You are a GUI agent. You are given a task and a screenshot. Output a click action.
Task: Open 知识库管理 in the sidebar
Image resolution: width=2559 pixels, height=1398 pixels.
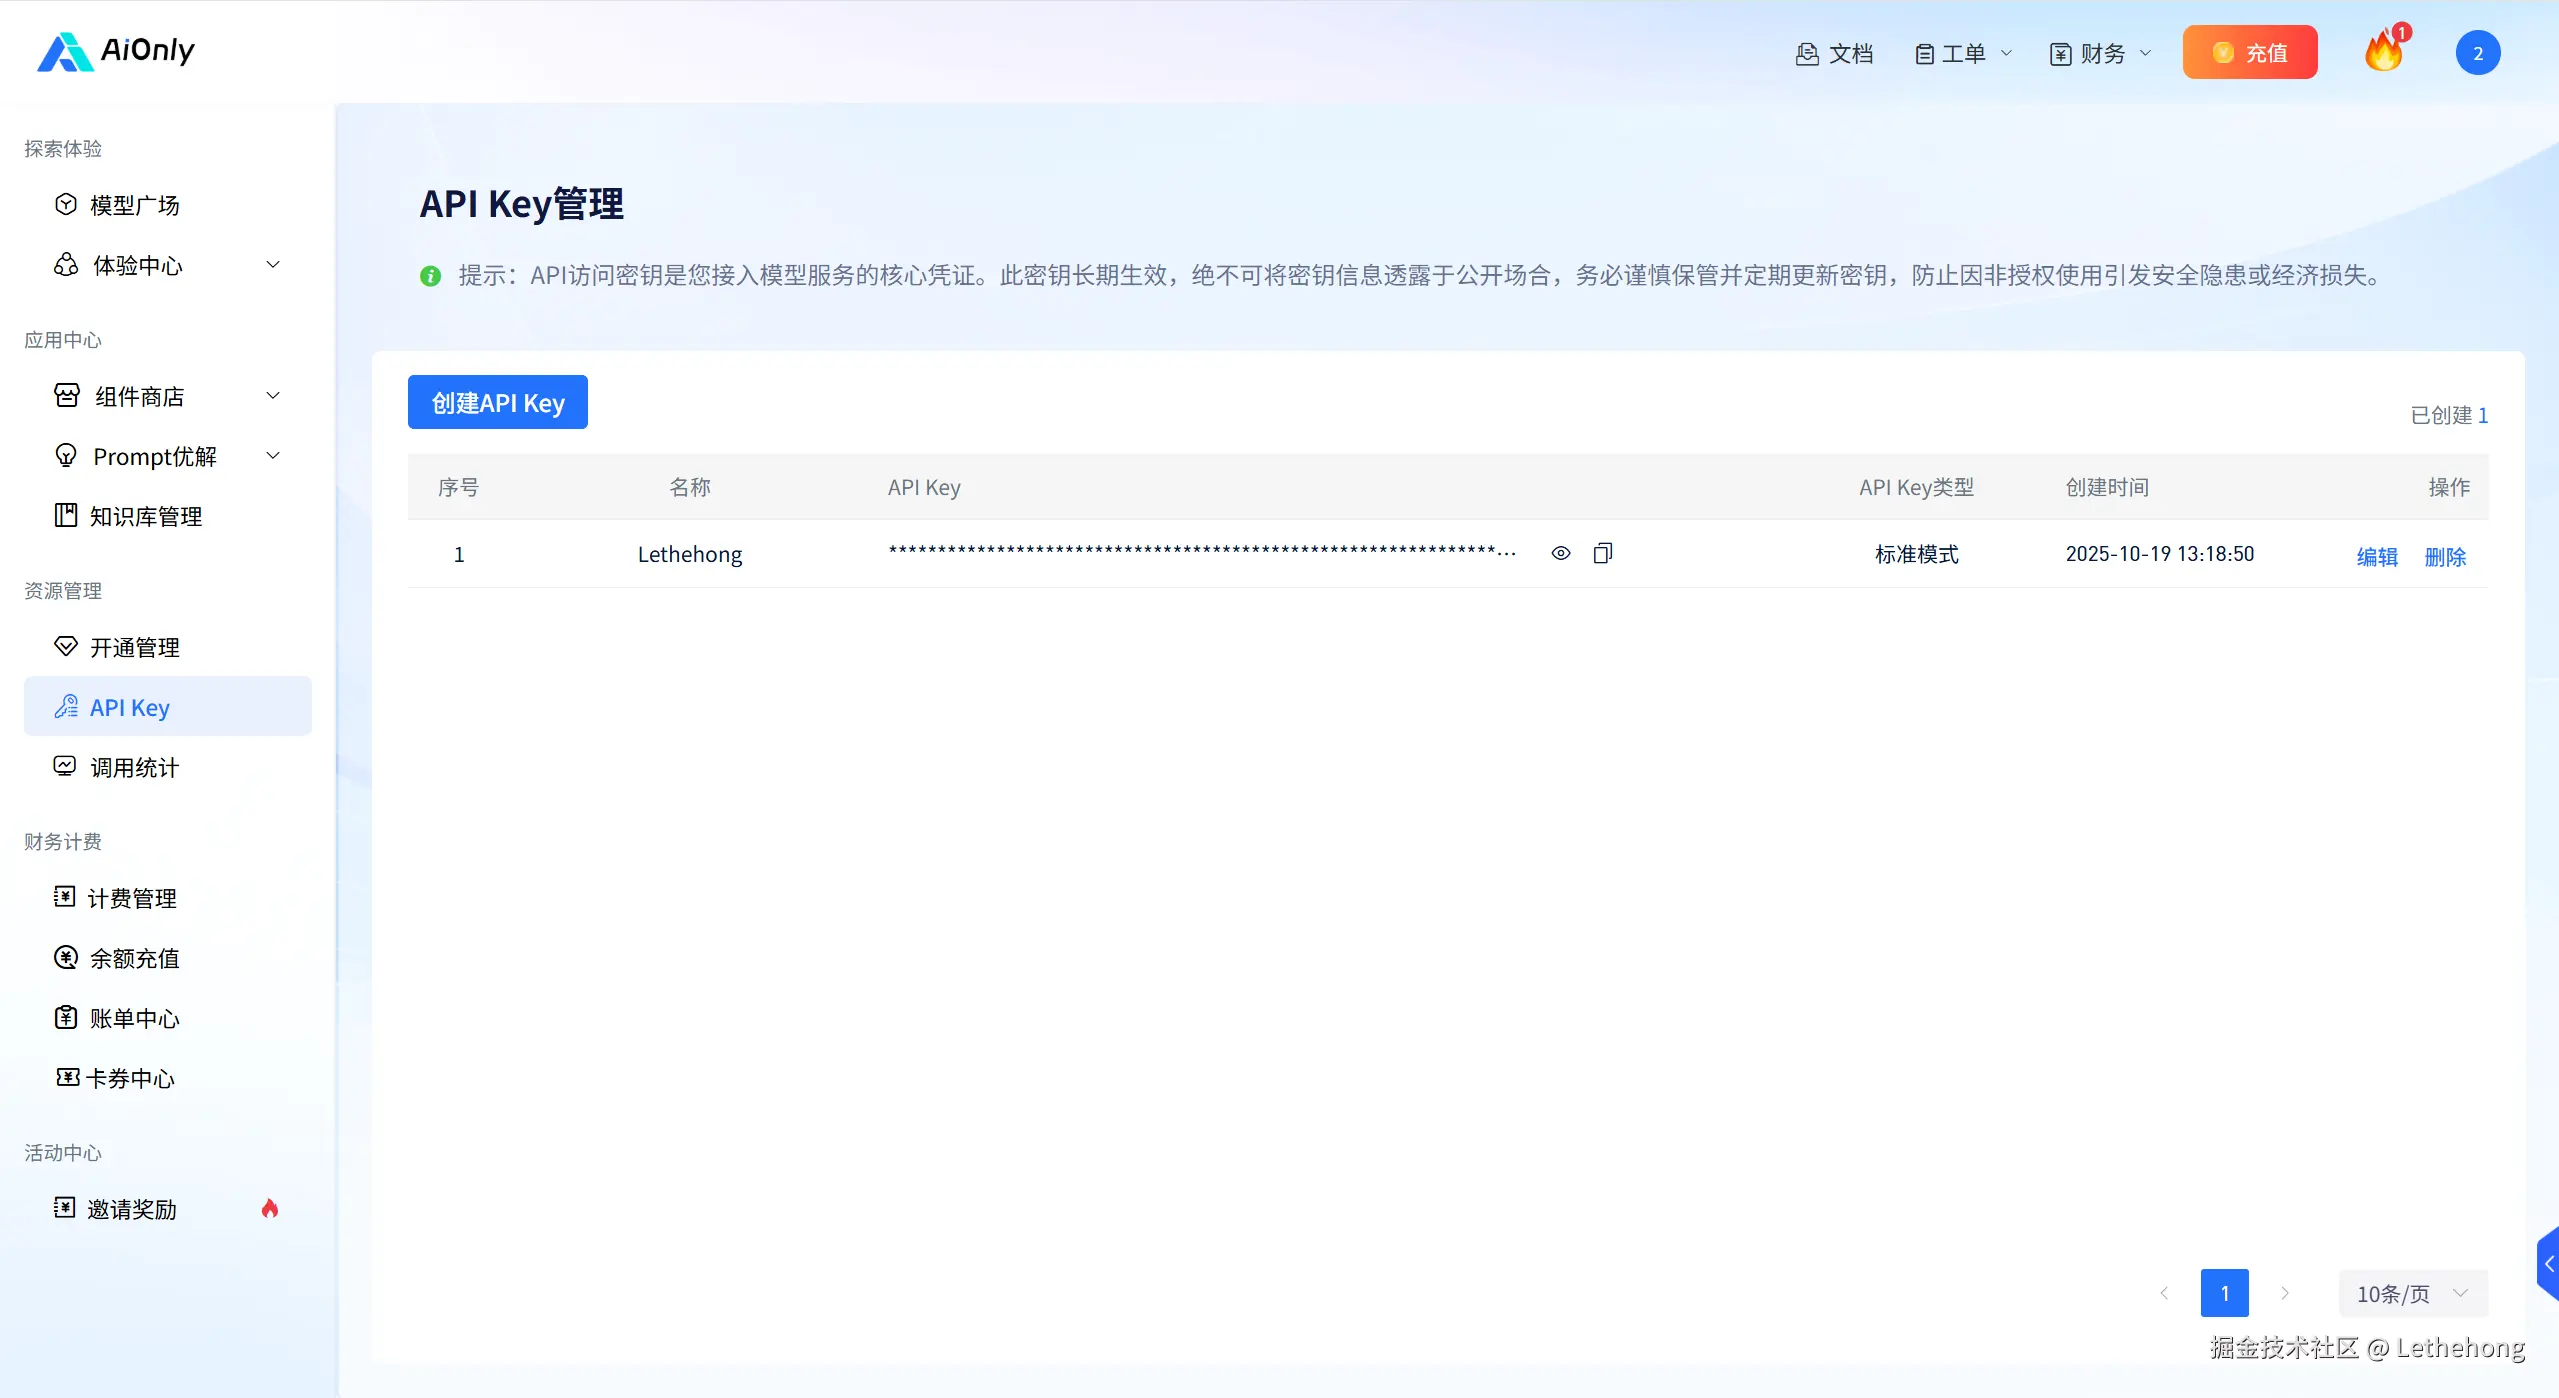(x=145, y=516)
